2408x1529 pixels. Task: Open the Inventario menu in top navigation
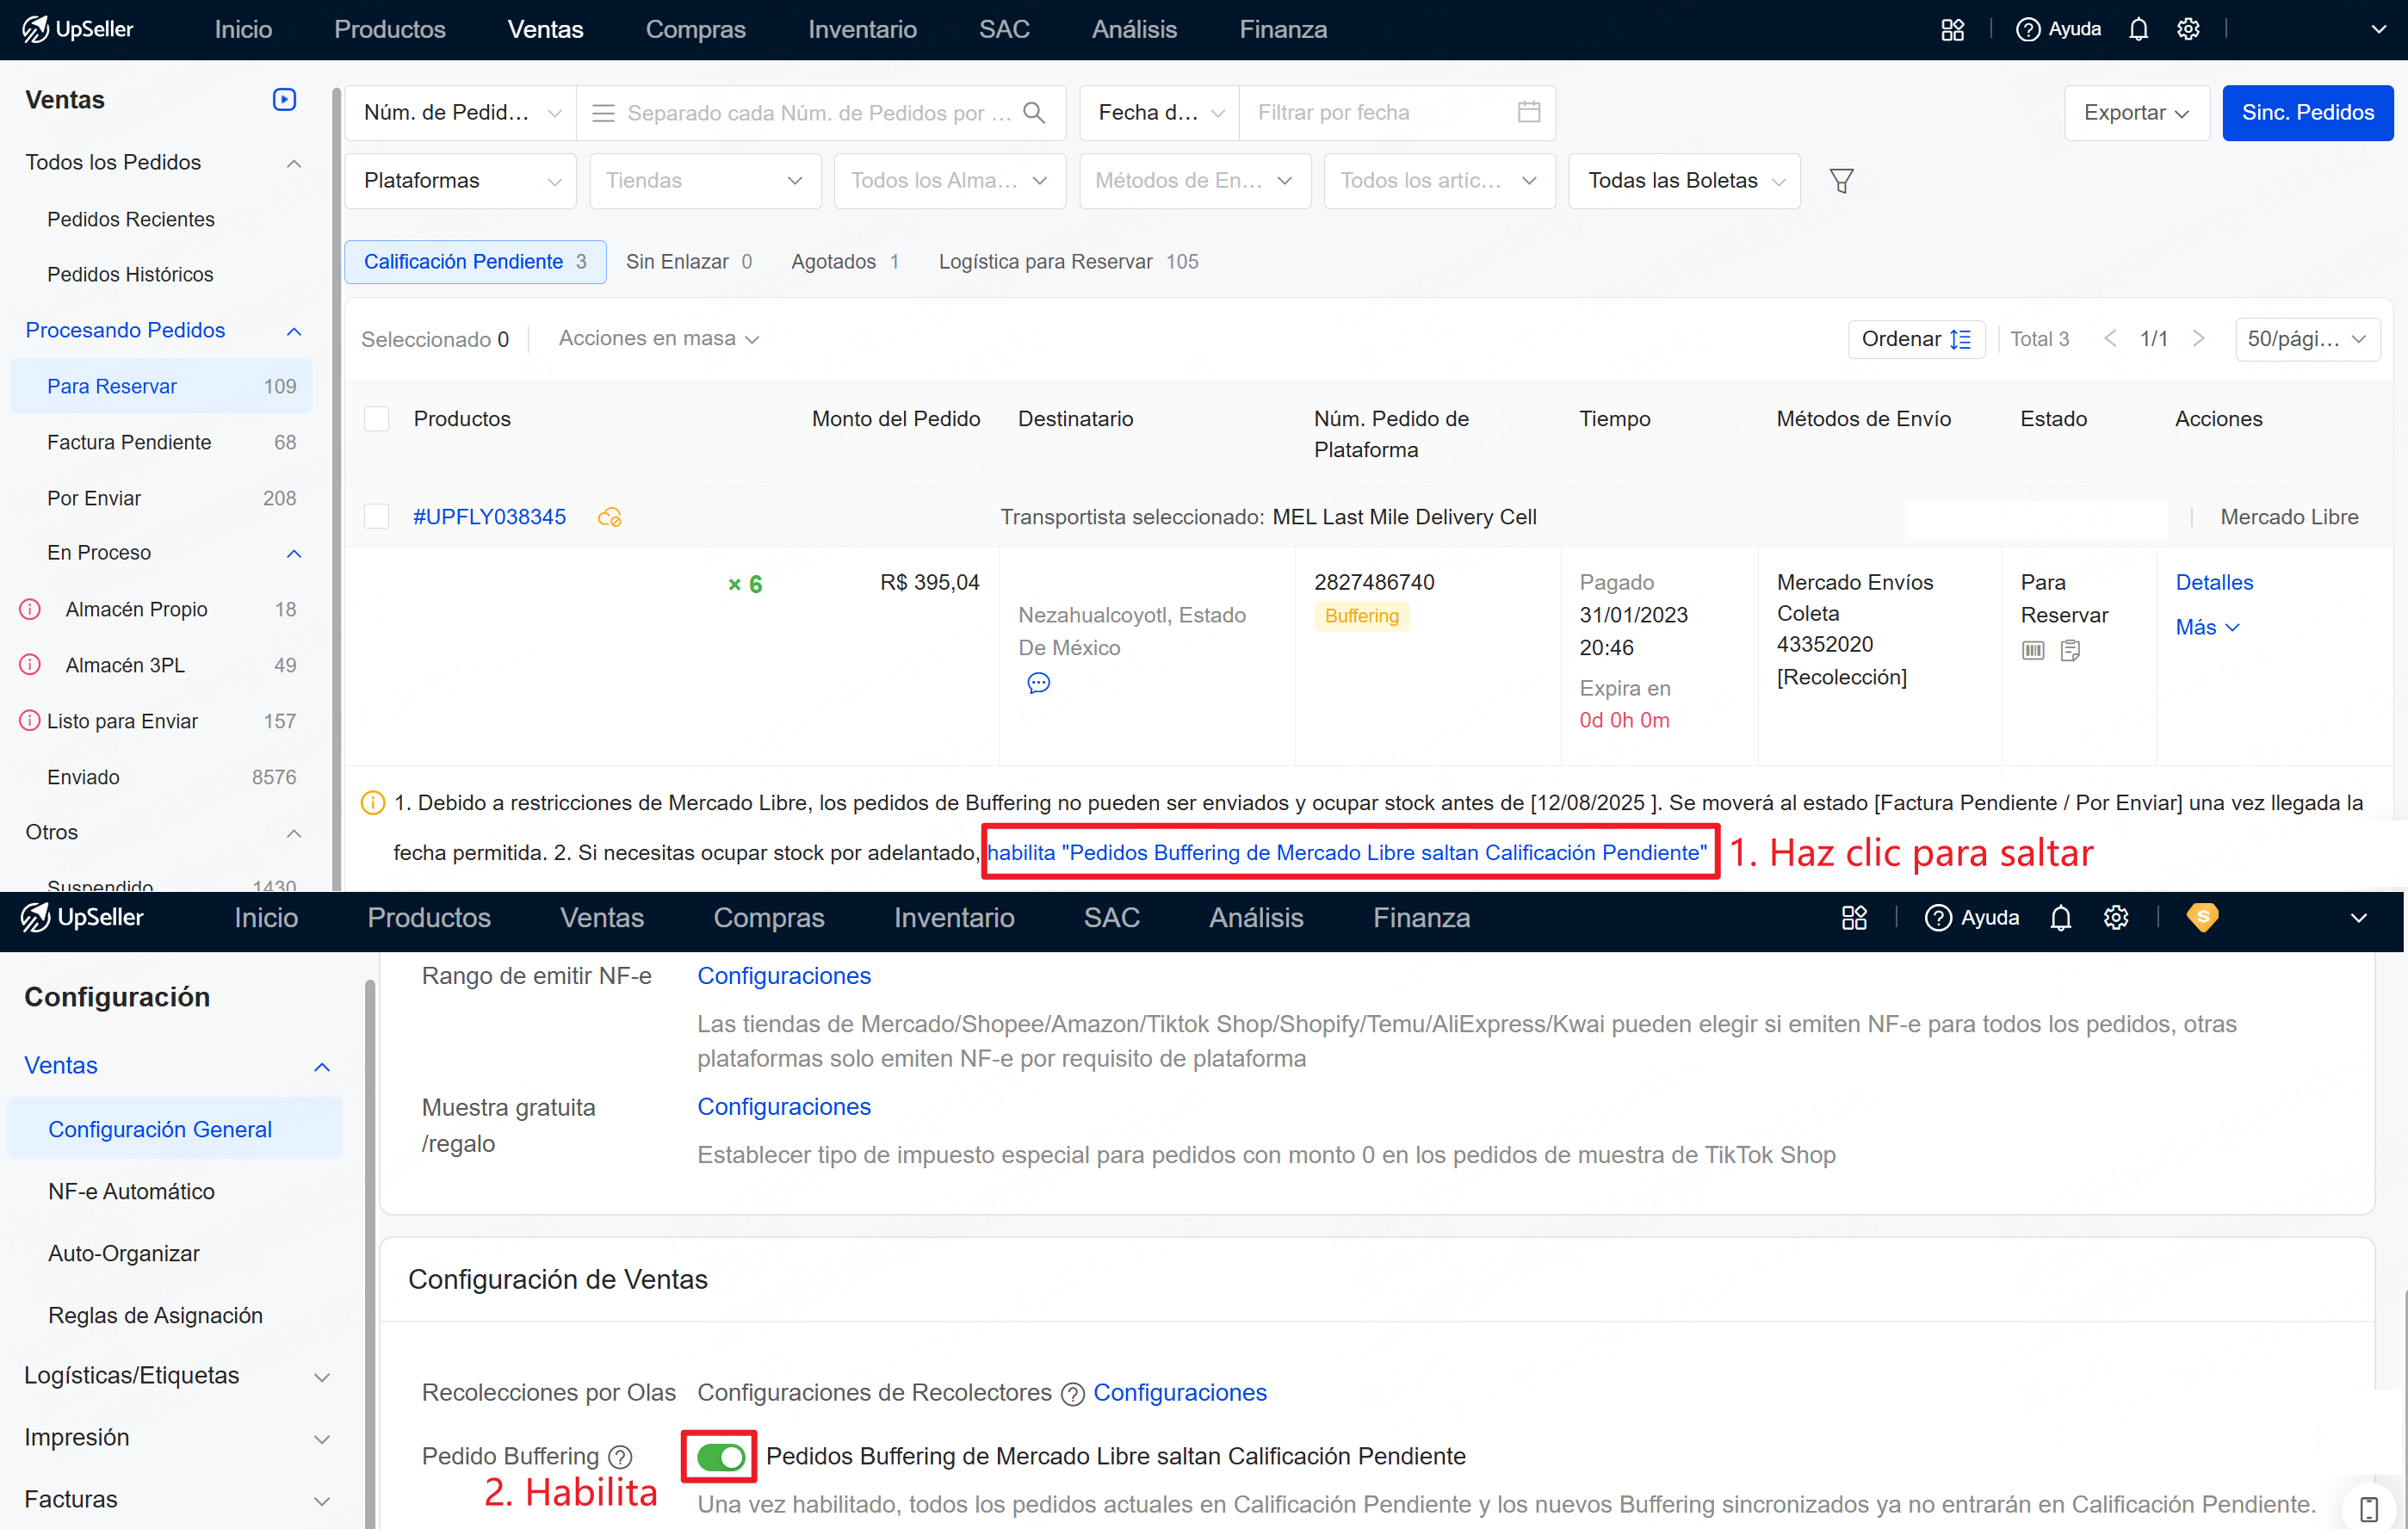tap(862, 29)
